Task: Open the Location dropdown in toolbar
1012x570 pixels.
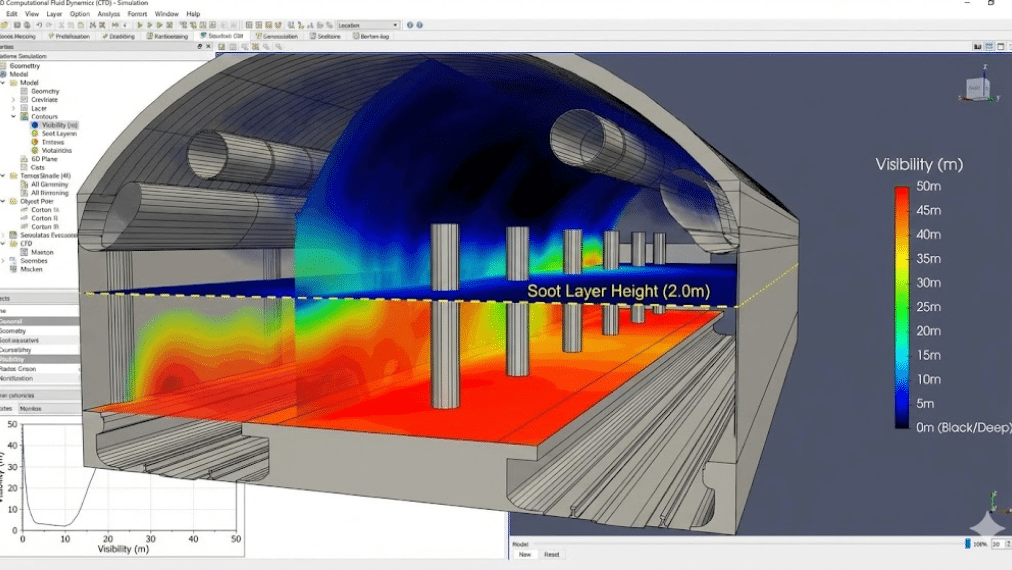Action: (x=368, y=25)
